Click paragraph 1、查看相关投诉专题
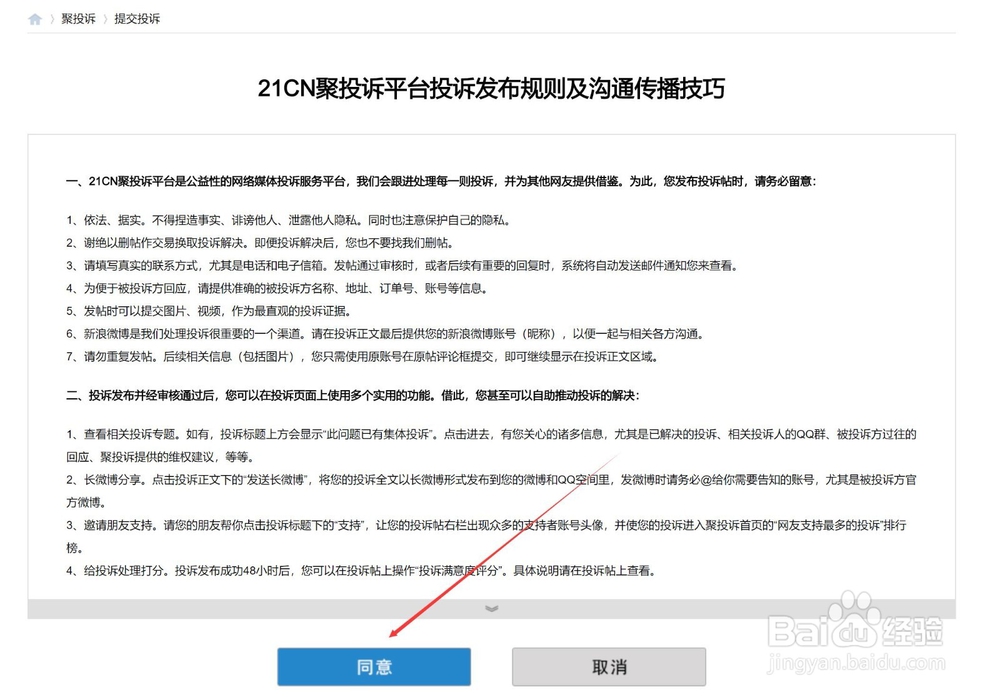Image resolution: width=1000 pixels, height=697 pixels. click(491, 446)
